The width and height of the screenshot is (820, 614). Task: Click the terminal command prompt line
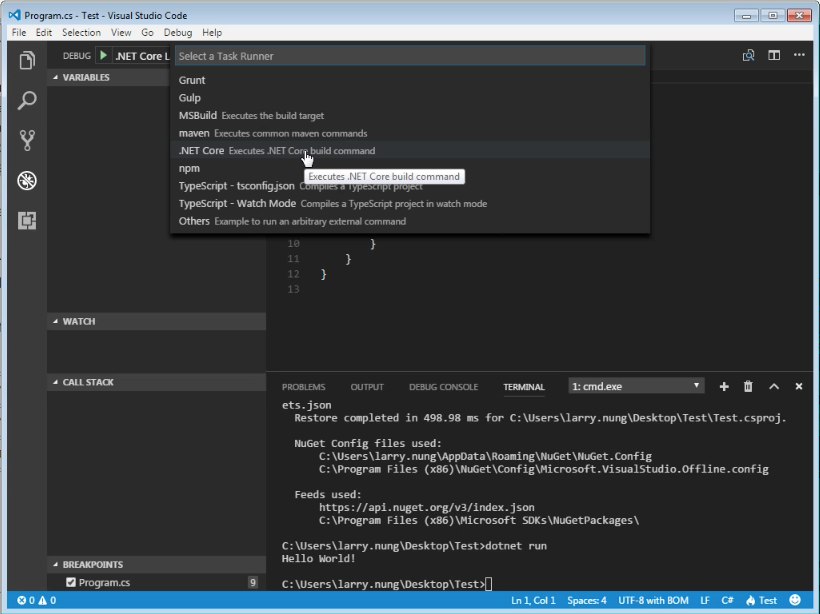pos(387,584)
